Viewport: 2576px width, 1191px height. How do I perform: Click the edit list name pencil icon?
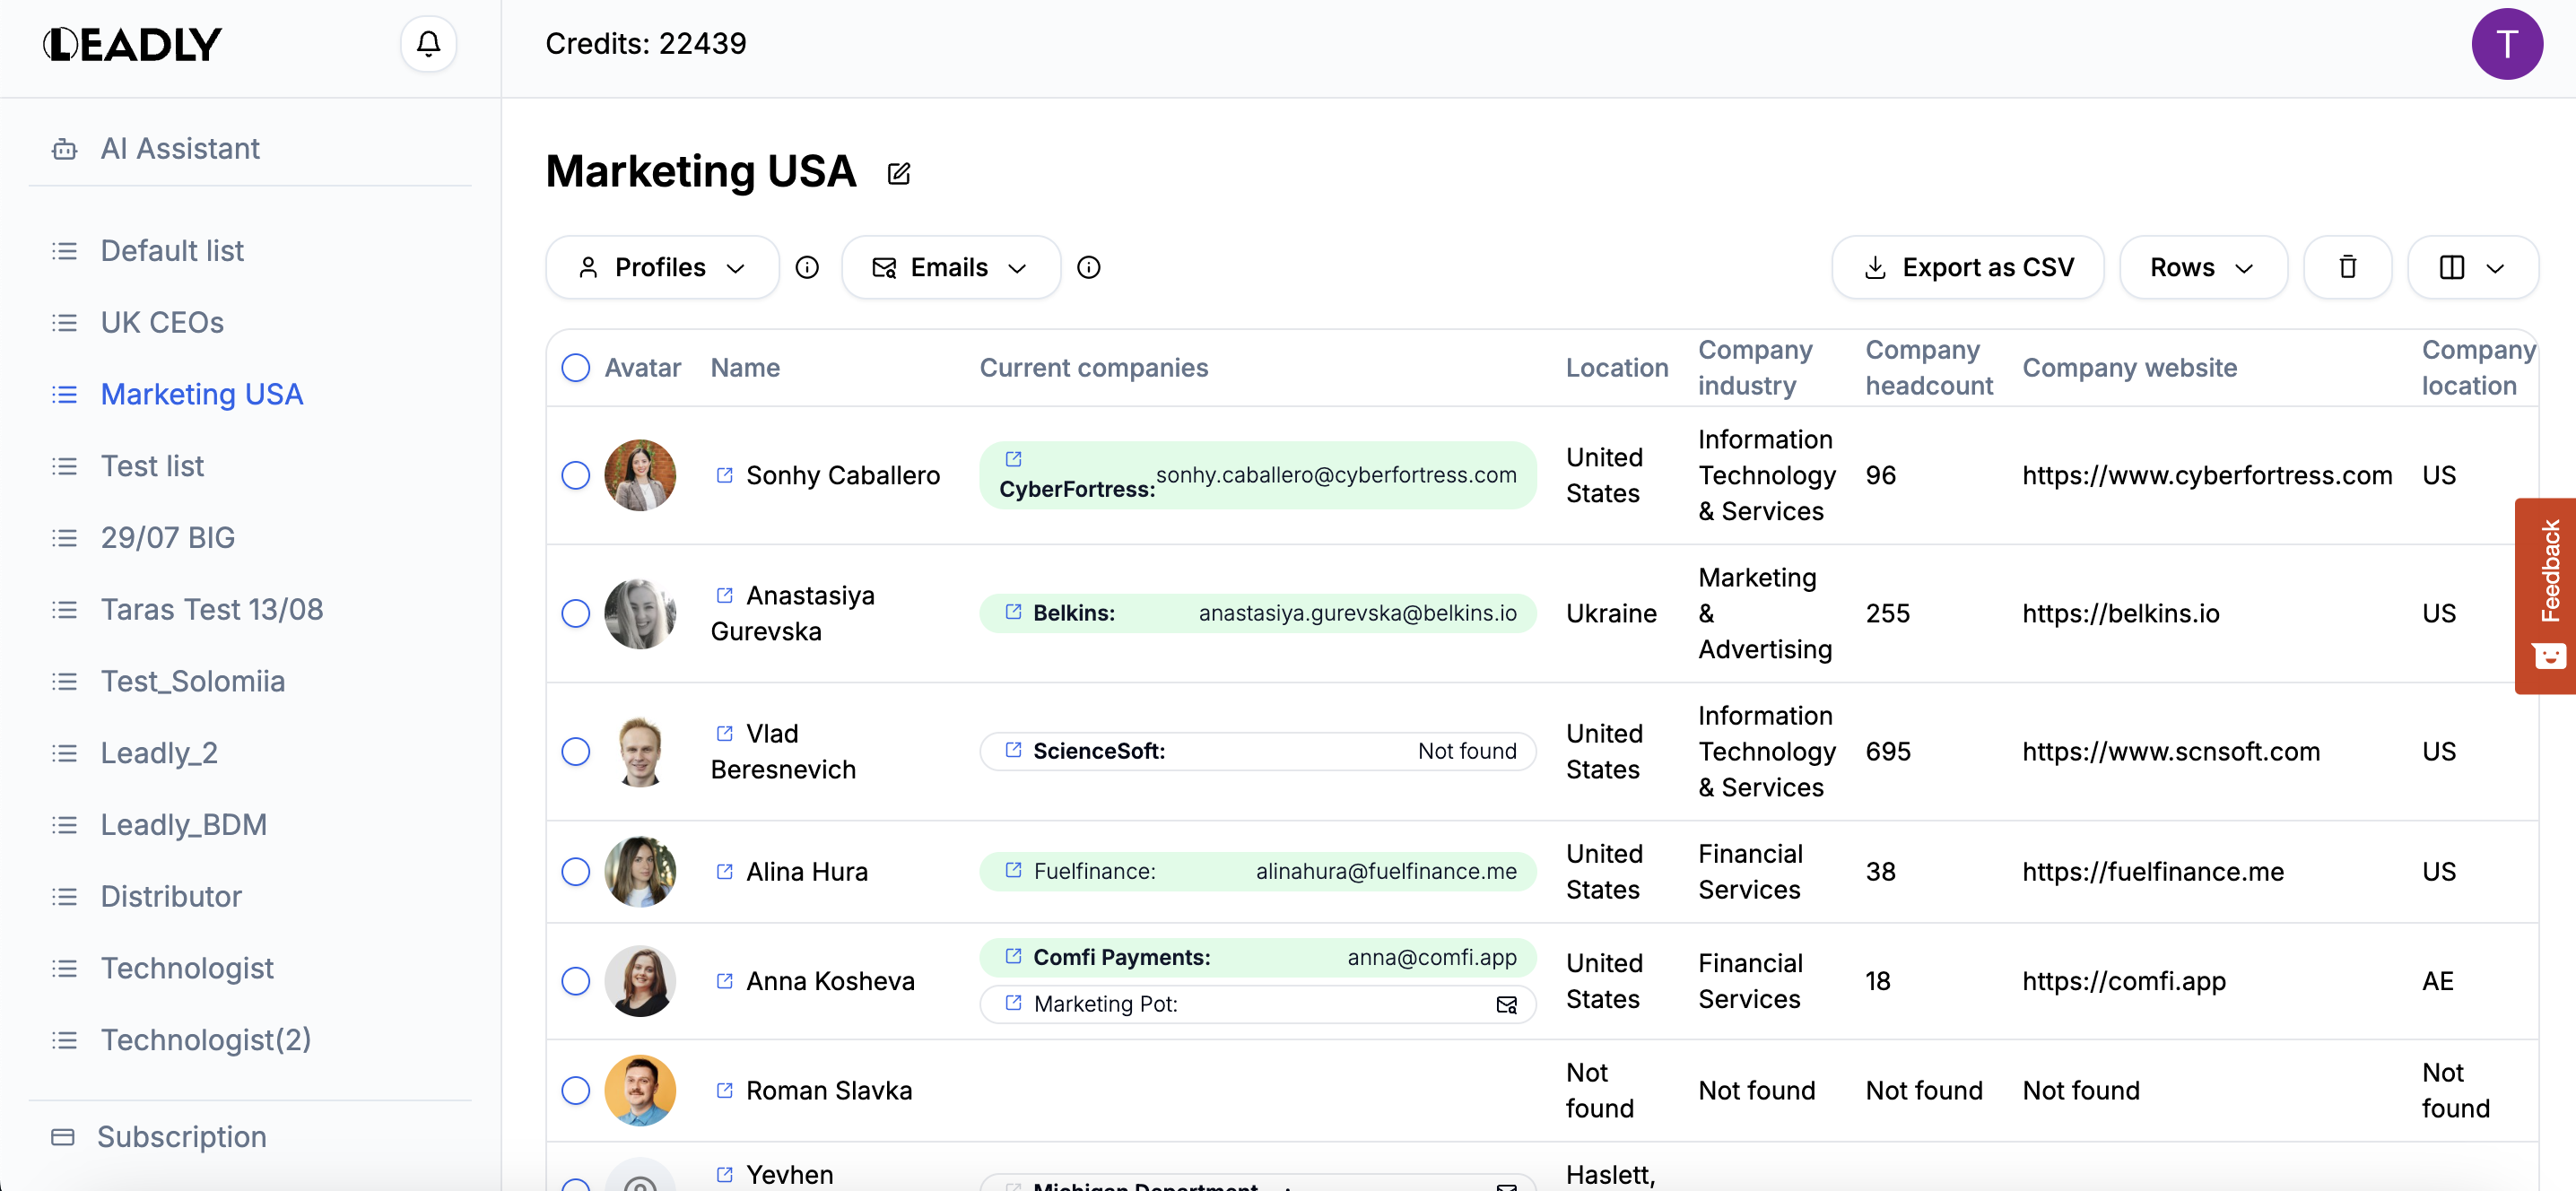(x=898, y=174)
